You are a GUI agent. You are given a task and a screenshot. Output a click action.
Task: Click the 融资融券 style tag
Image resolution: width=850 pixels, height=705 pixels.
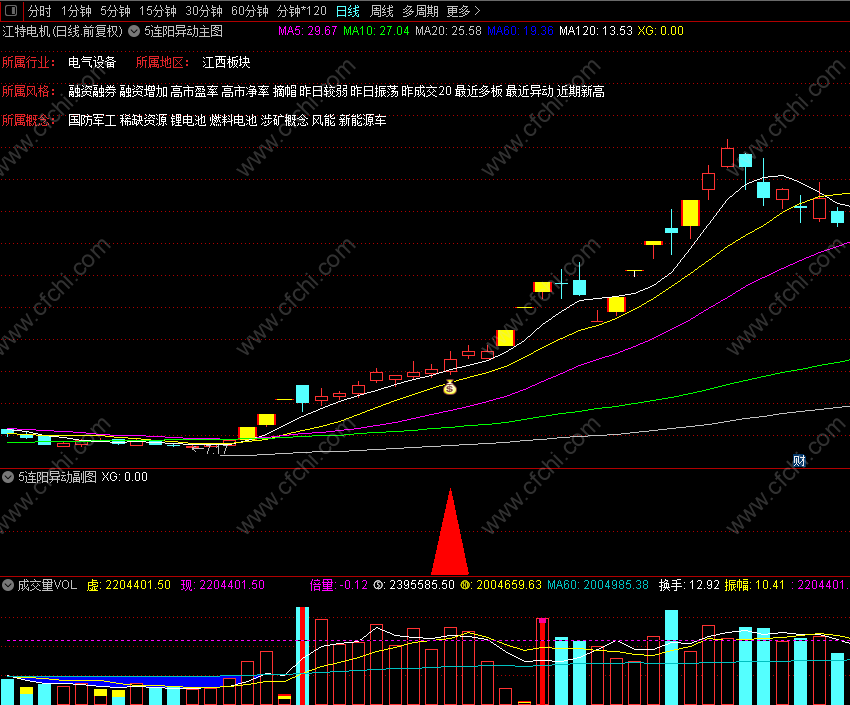[x=92, y=92]
